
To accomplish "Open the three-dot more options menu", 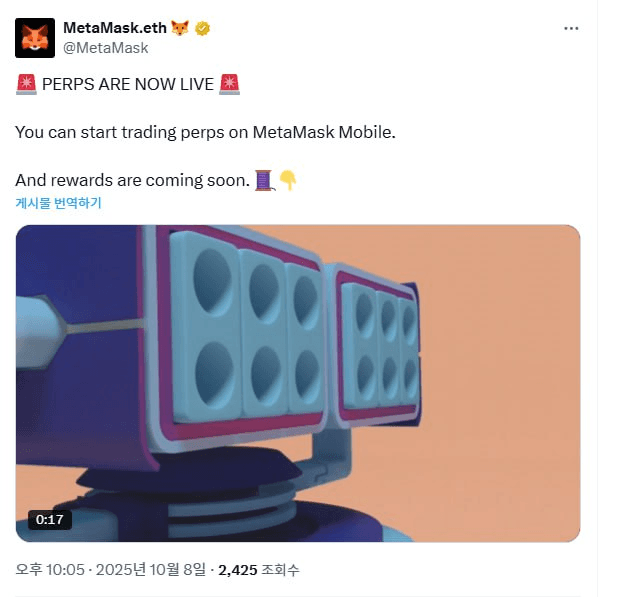I will coord(571,28).
